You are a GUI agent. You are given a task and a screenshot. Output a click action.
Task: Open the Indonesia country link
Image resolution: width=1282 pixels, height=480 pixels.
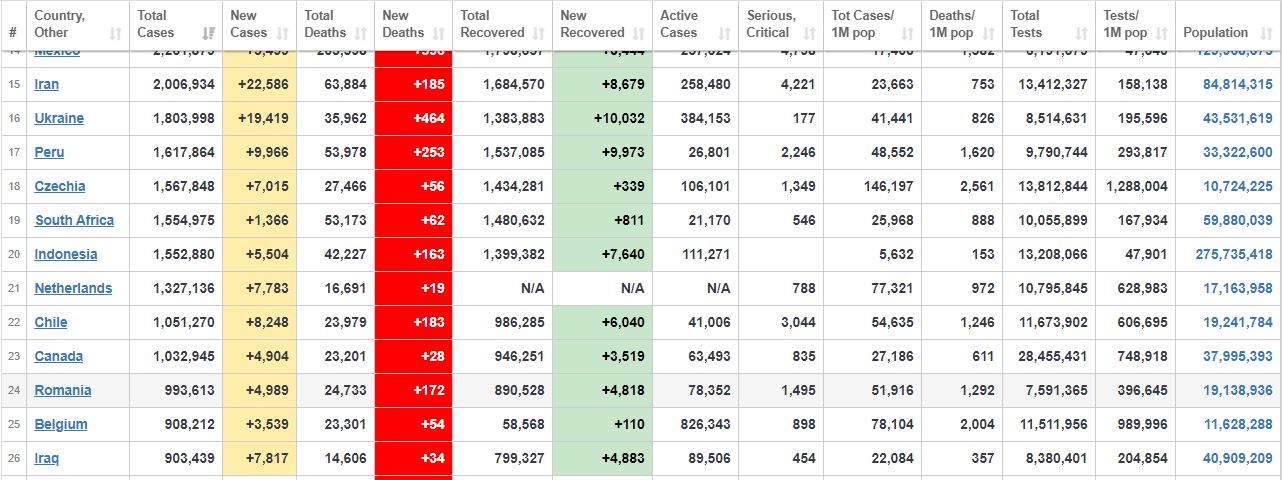coord(66,254)
